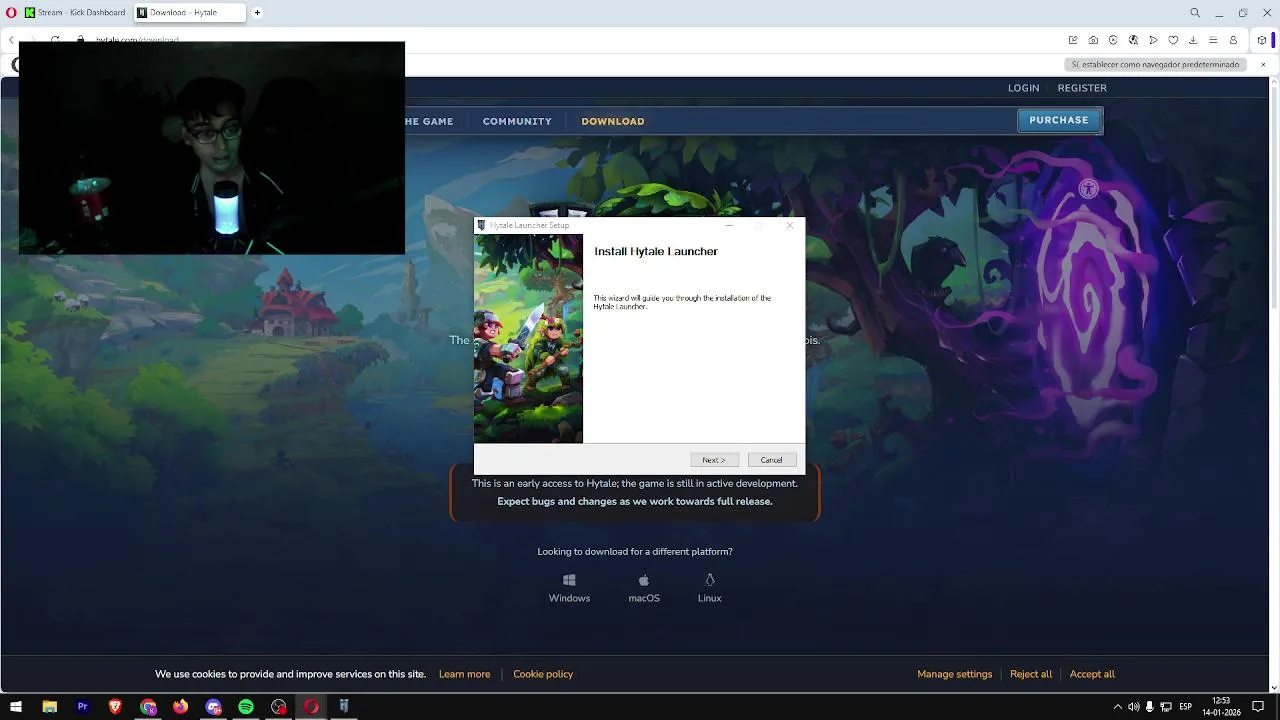This screenshot has width=1280, height=720.
Task: Select the Download - Hytale tab
Action: tap(190, 13)
